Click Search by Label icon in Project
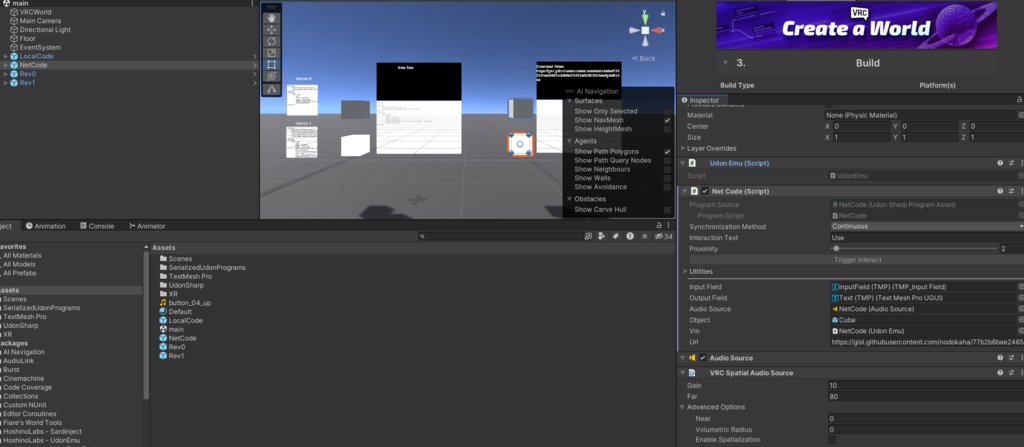1024x447 pixels. tap(616, 236)
